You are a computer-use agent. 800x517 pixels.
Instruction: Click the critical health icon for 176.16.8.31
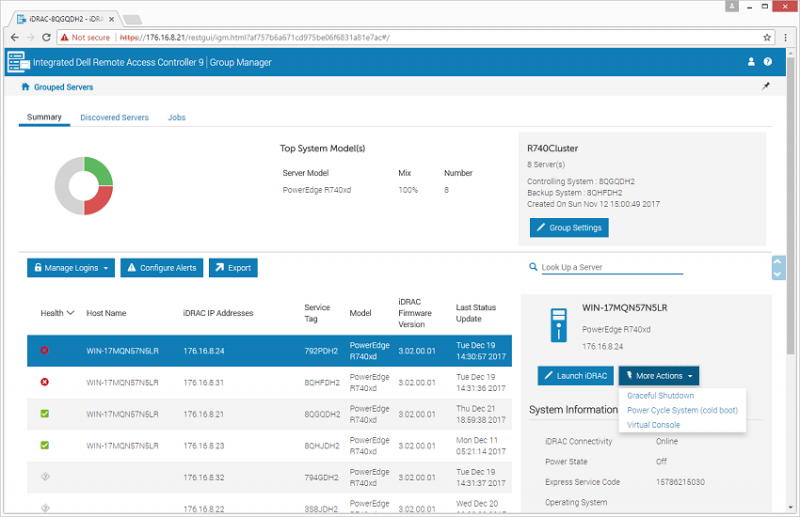click(44, 382)
